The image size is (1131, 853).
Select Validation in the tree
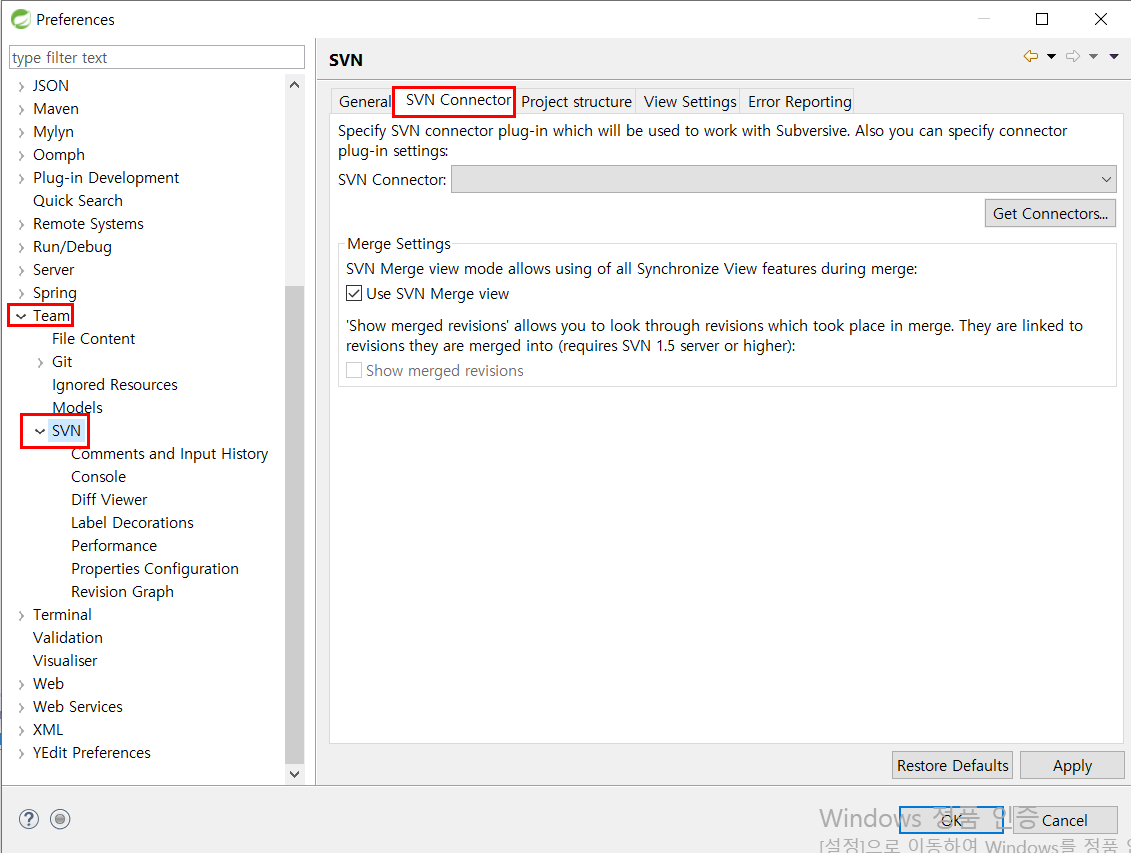click(x=68, y=637)
